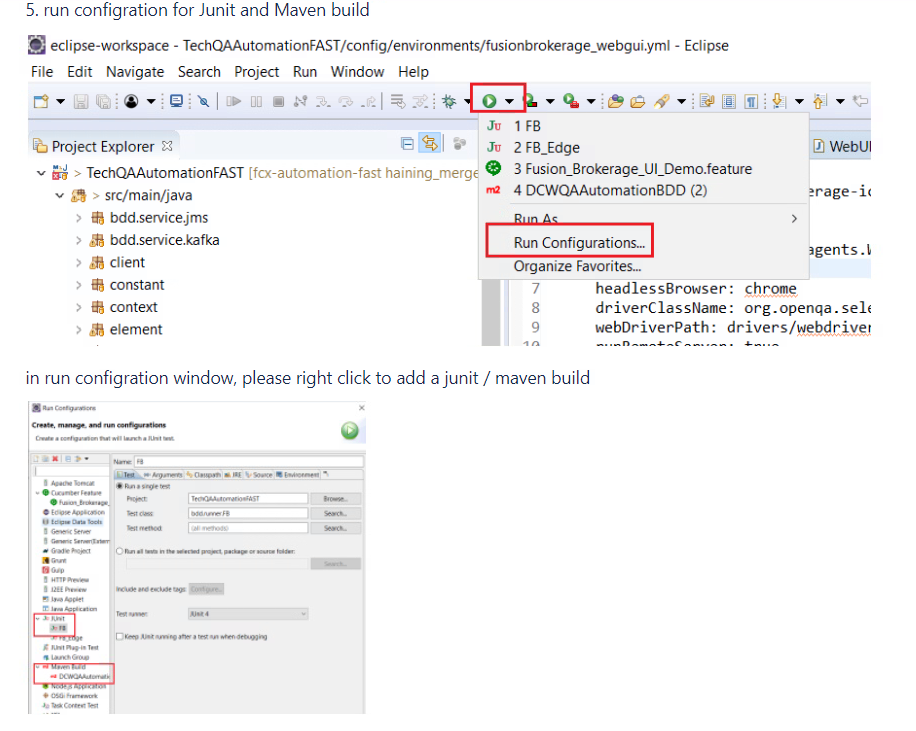Viewport: 916px width, 731px height.
Task: Expand the bdd.service.kafka package
Action: pyautogui.click(x=78, y=240)
